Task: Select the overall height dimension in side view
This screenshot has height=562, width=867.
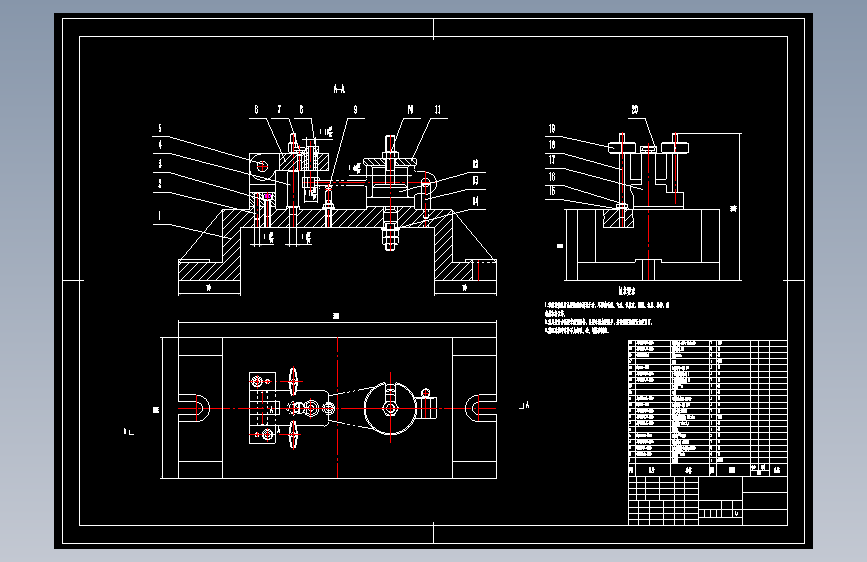Action: pos(734,209)
